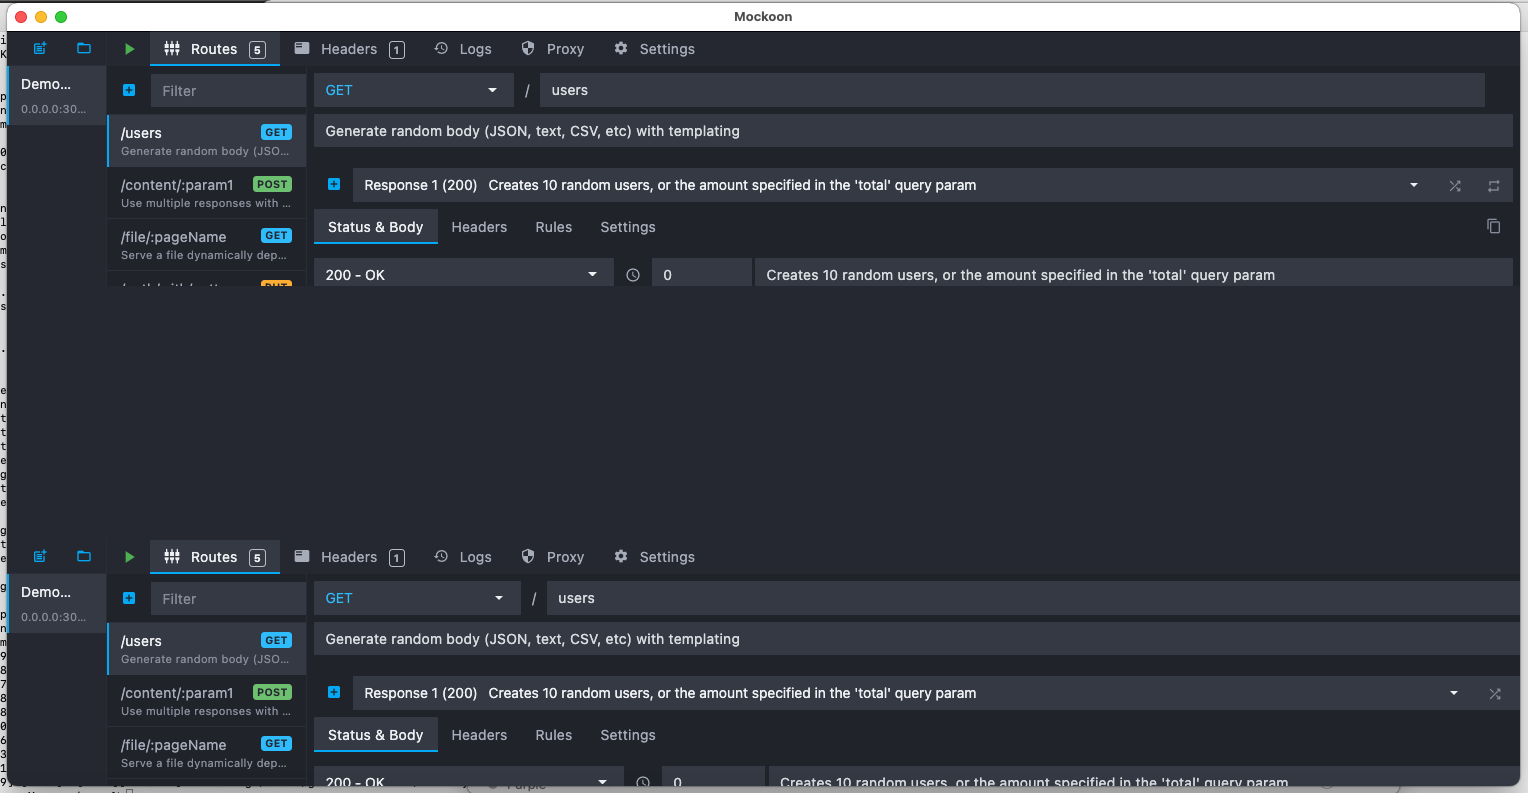Create a new environment with the add-document icon

(x=39, y=48)
